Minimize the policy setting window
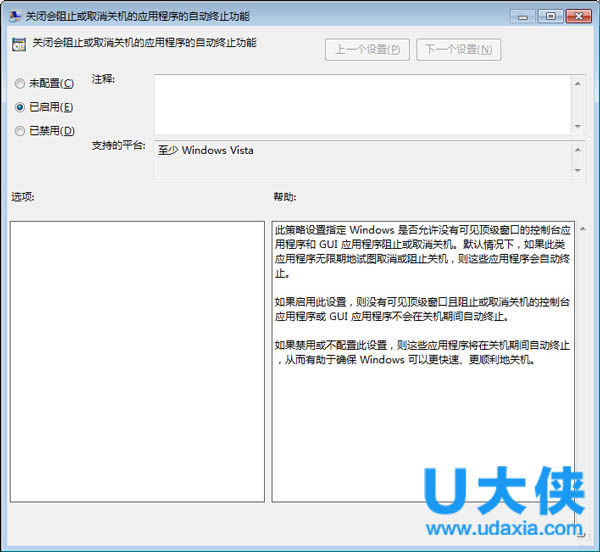The width and height of the screenshot is (600, 552). [523, 16]
